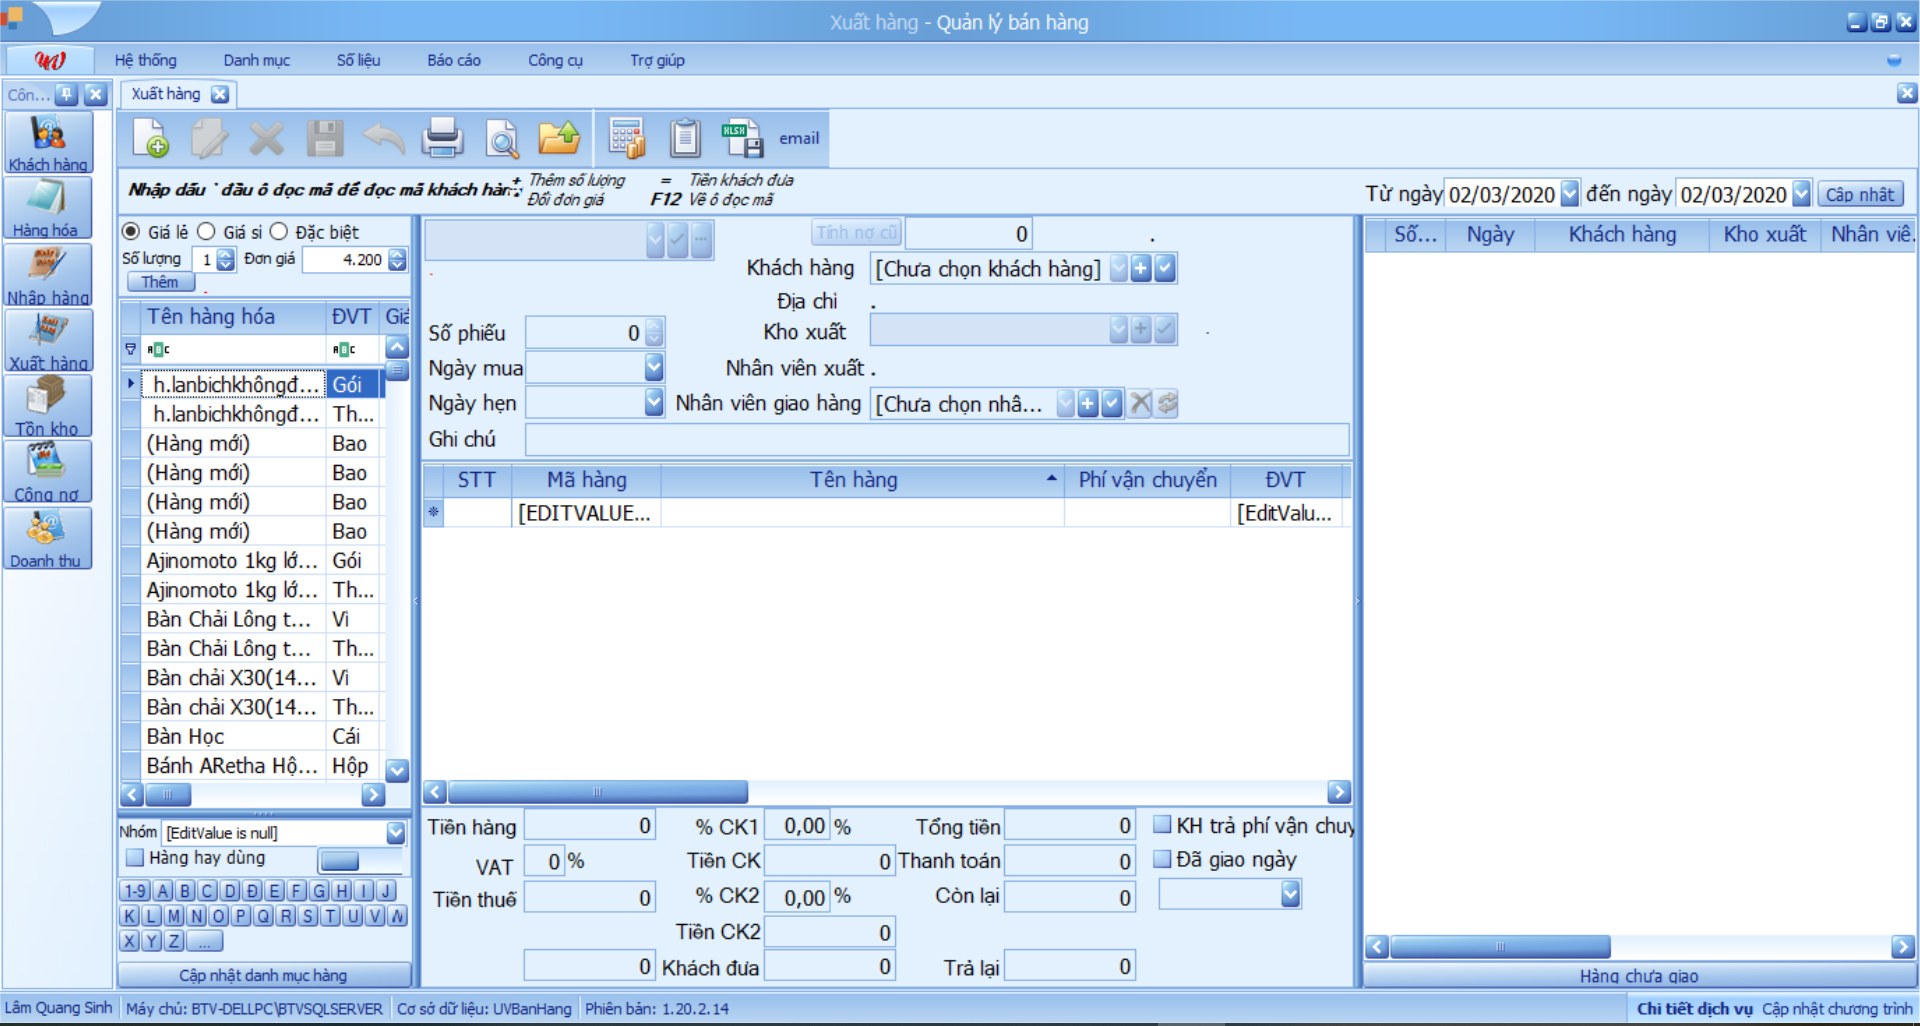1920x1026 pixels.
Task: Open Hàng hóa sidebar module
Action: (x=48, y=208)
